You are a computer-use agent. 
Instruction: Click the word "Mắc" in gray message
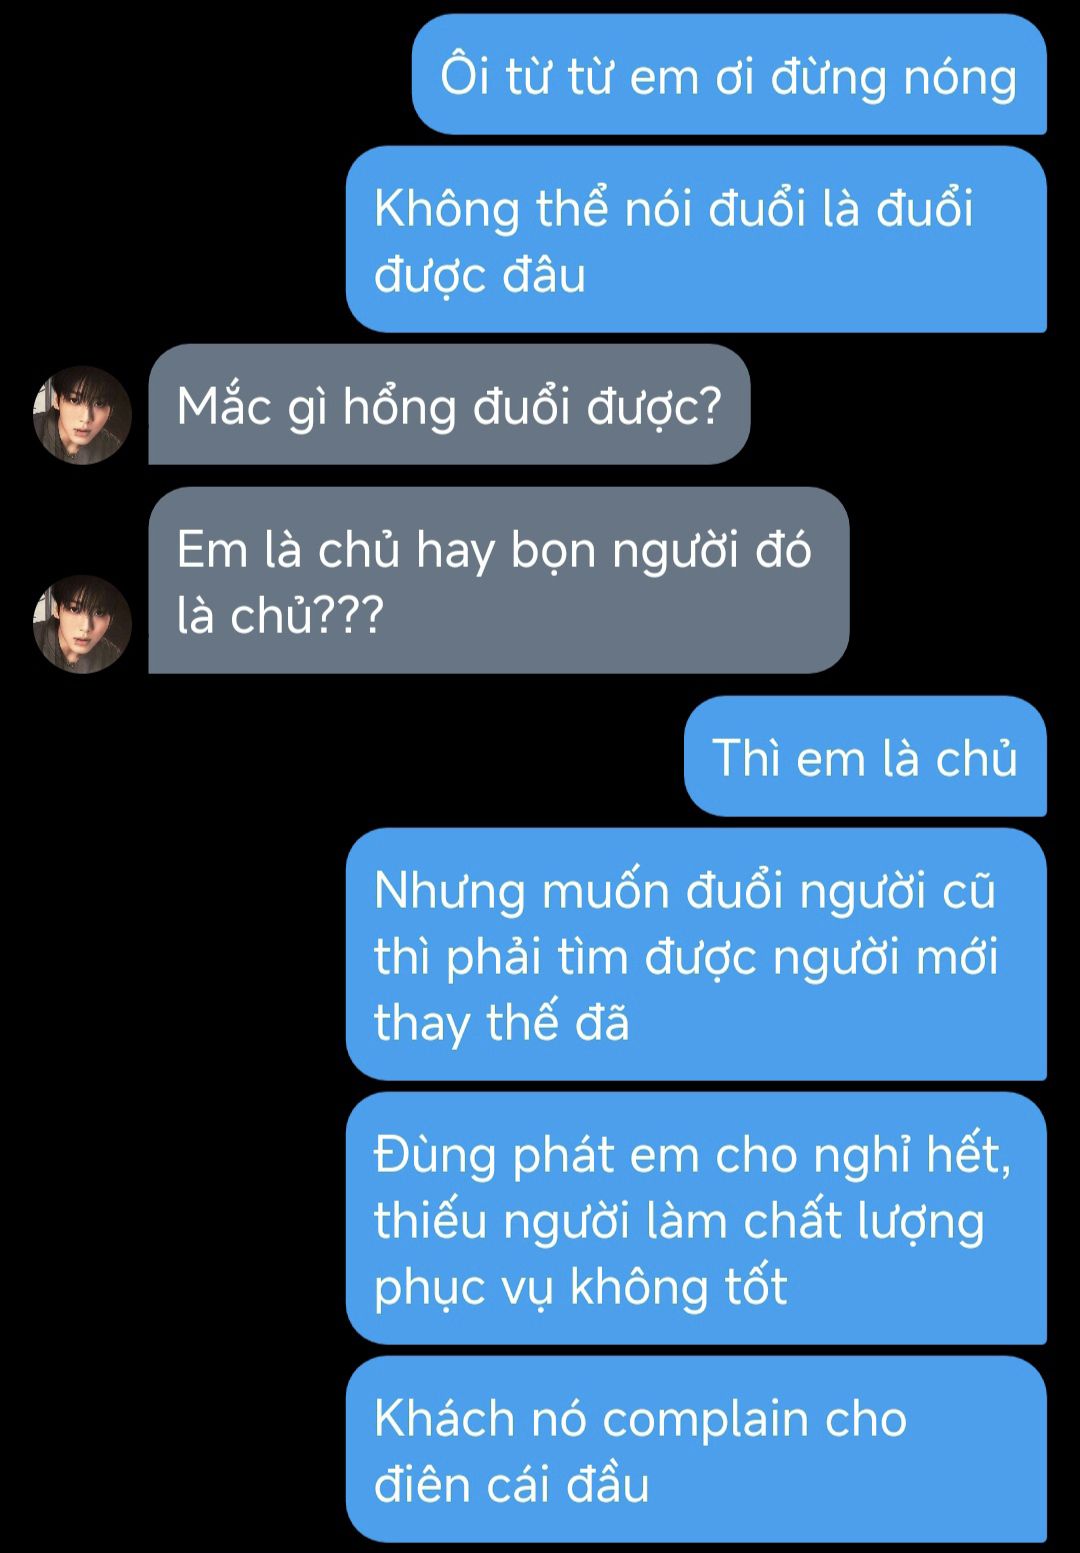pos(225,406)
